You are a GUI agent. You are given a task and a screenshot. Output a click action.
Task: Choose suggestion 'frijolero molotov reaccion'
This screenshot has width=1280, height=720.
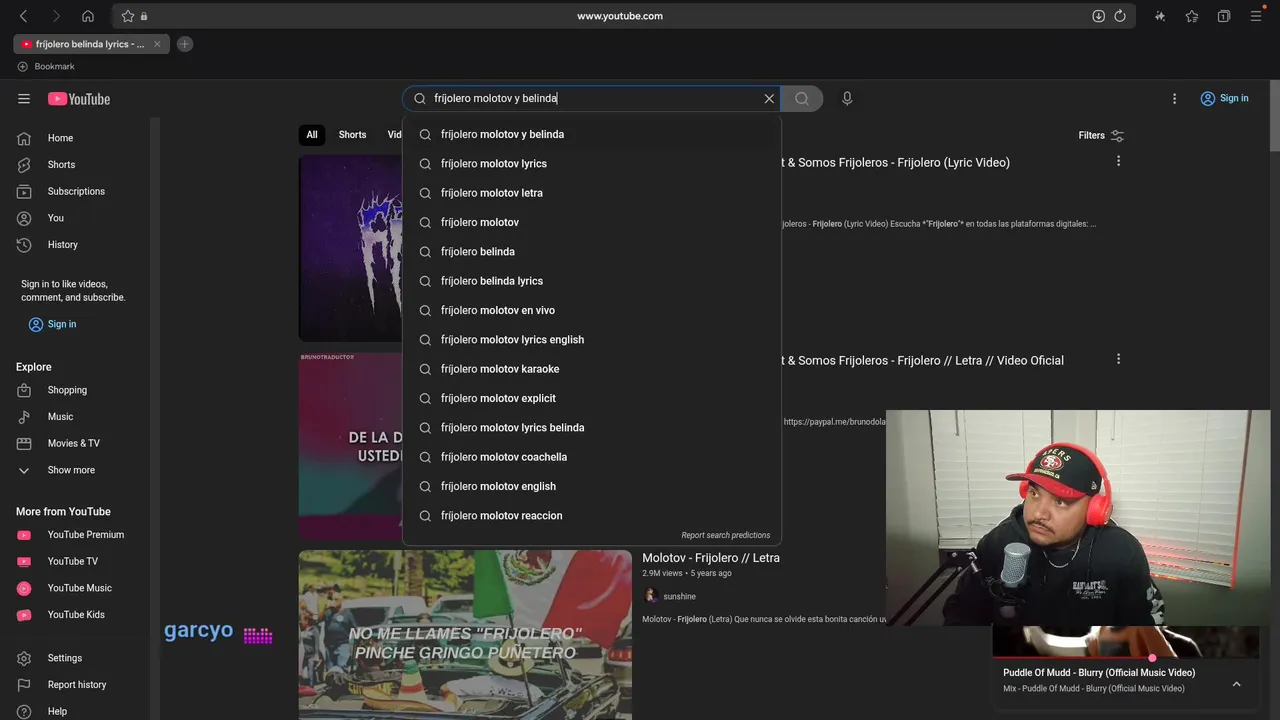592,516
